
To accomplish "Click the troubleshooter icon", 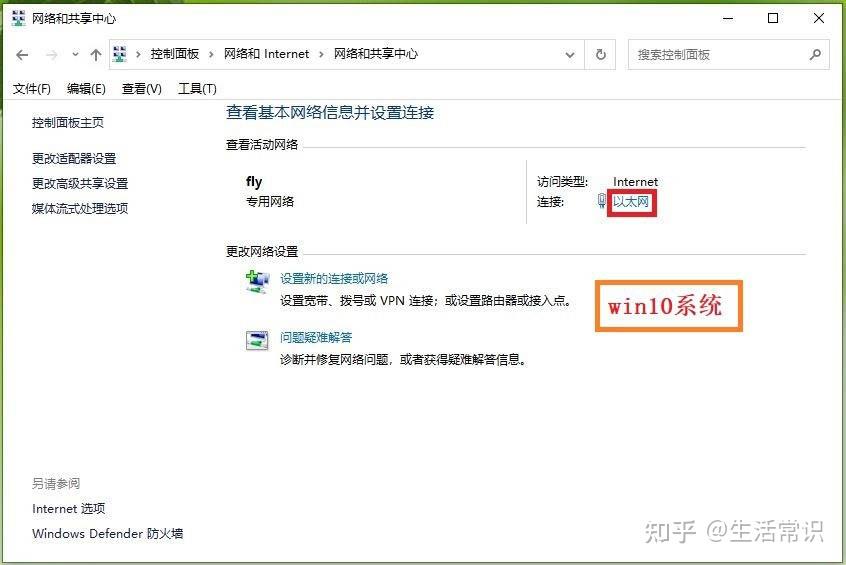I will pyautogui.click(x=257, y=340).
